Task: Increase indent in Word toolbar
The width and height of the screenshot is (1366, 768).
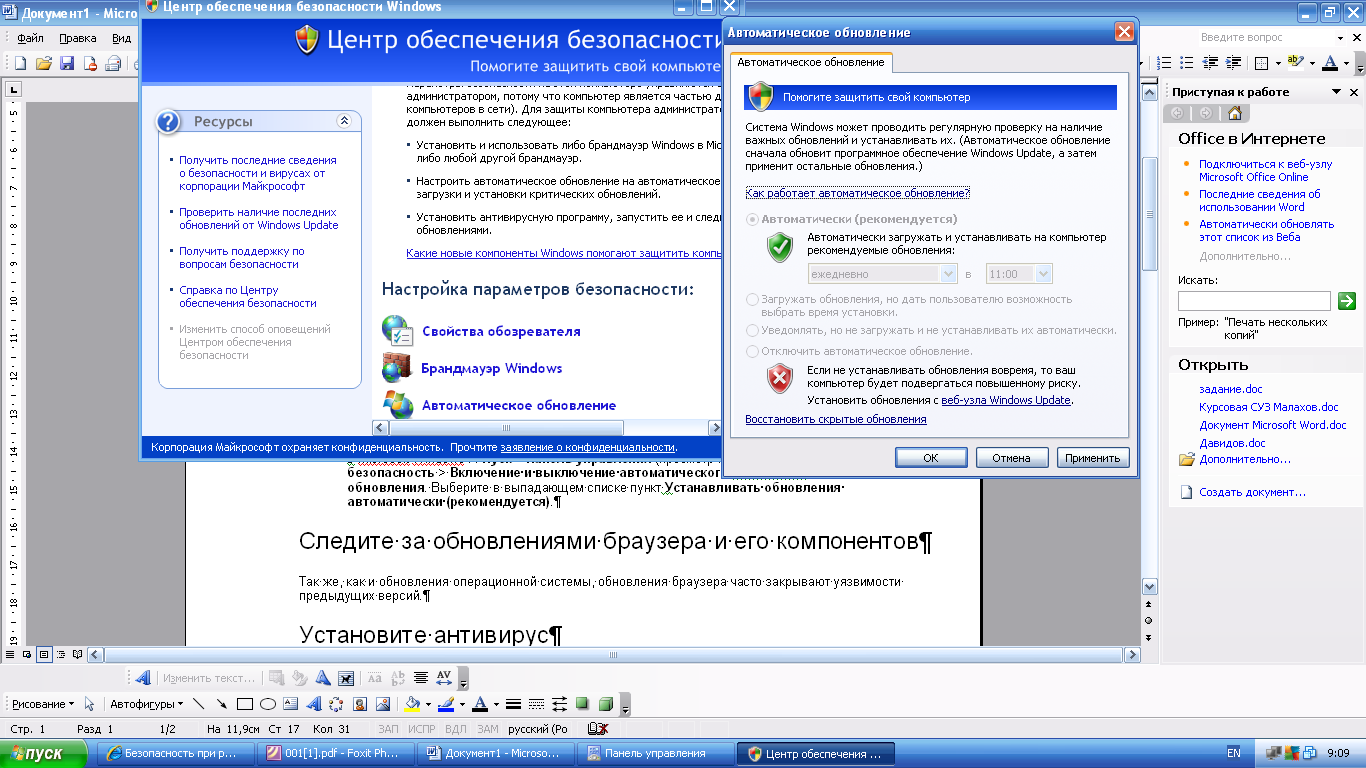Action: [x=1233, y=63]
